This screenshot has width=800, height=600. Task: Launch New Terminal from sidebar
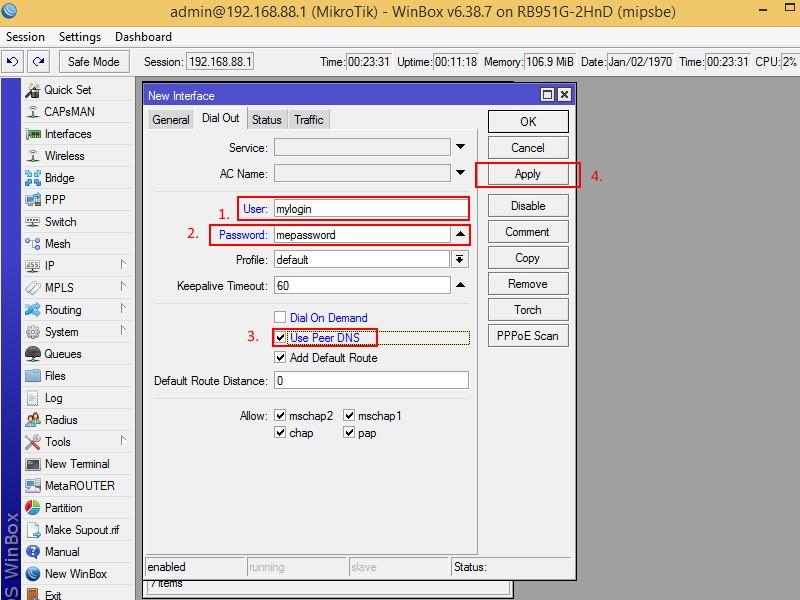(x=33, y=464)
